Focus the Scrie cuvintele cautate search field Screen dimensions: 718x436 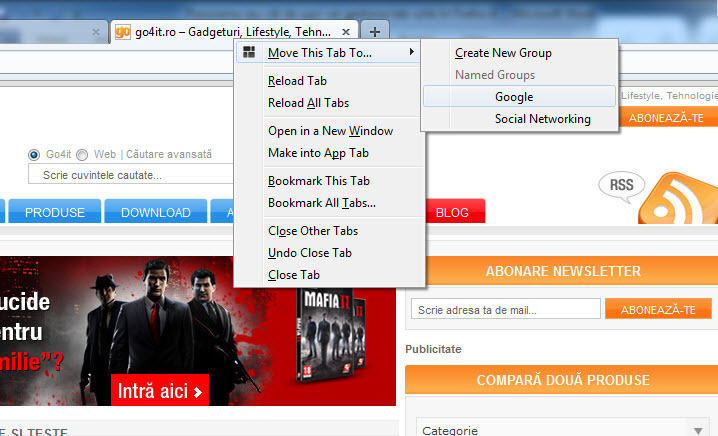click(x=131, y=174)
